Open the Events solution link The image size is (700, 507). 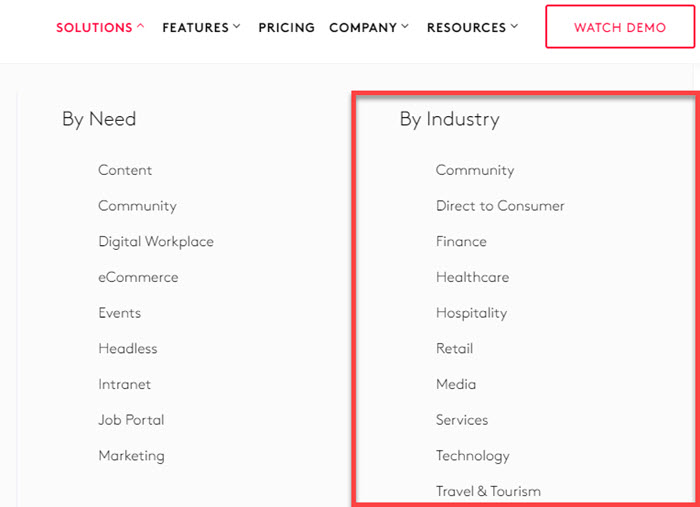pos(120,313)
